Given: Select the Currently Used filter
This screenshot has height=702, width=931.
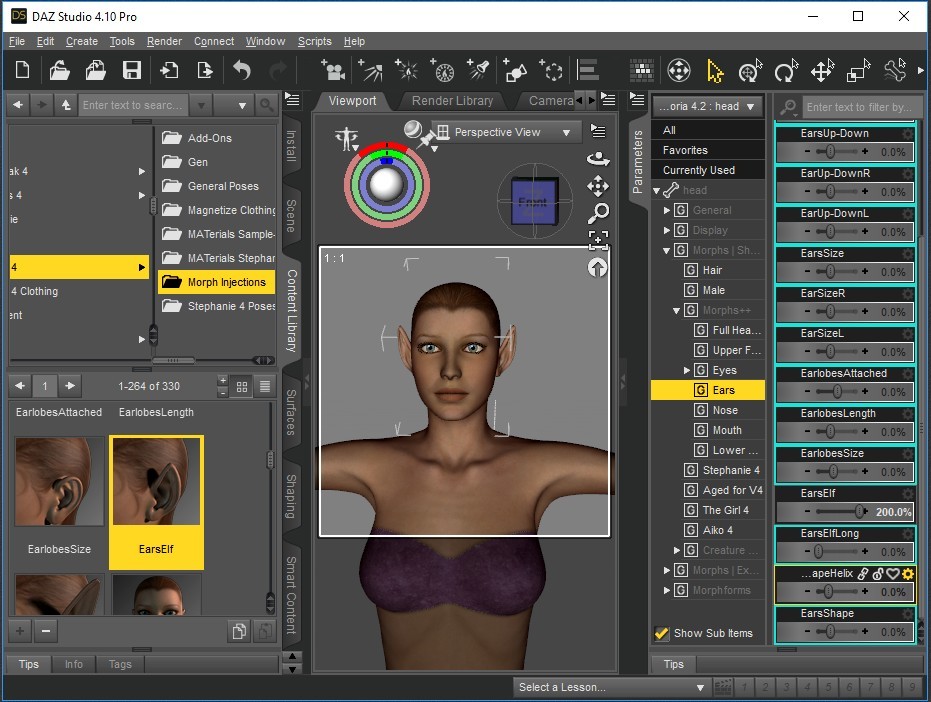Looking at the screenshot, I should pos(707,170).
